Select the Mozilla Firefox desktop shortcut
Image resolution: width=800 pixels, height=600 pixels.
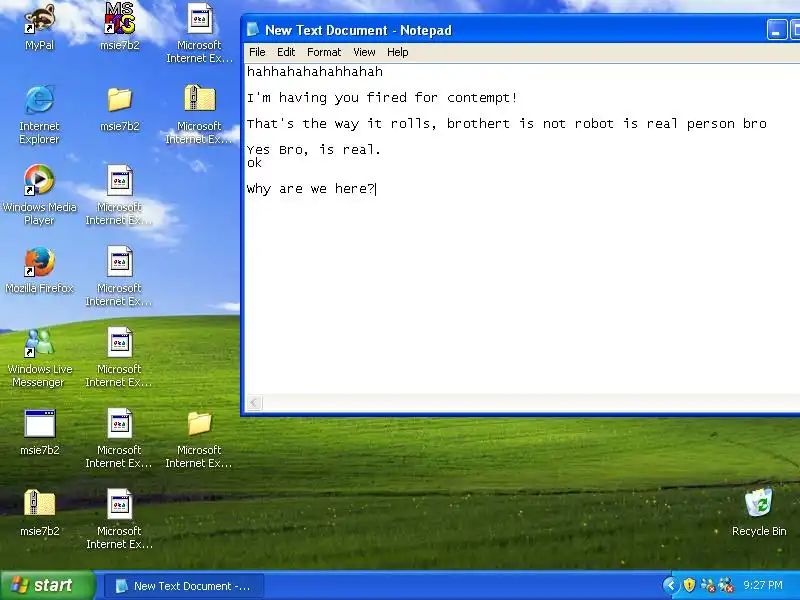click(x=39, y=270)
